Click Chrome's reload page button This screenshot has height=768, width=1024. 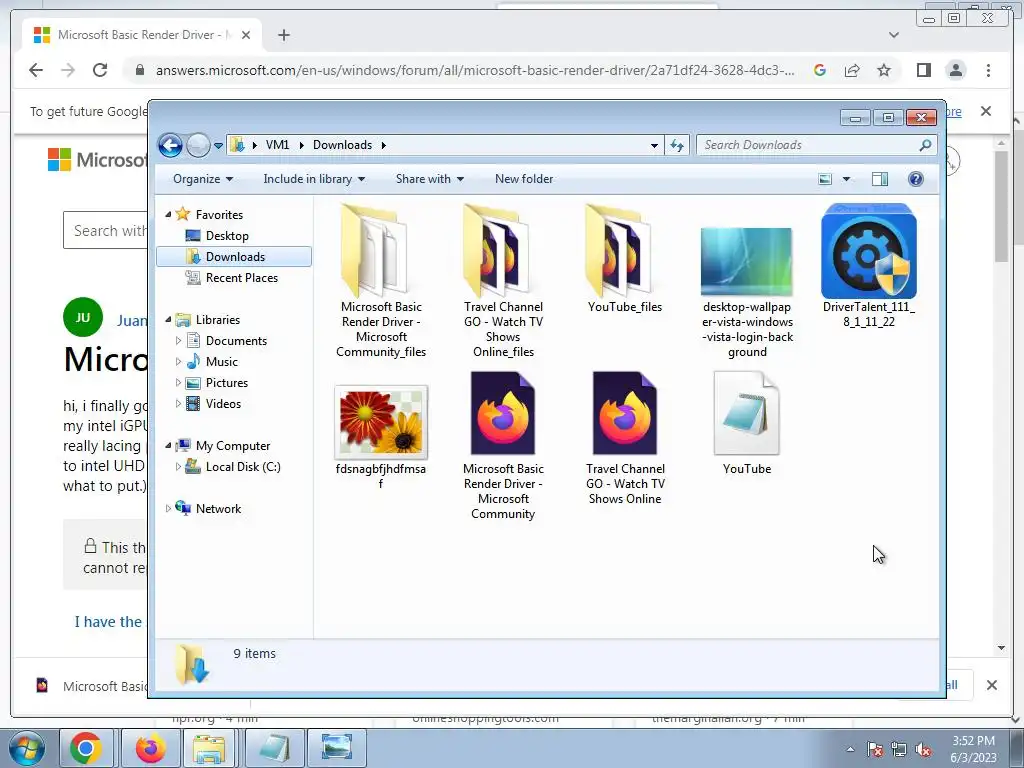(x=100, y=70)
